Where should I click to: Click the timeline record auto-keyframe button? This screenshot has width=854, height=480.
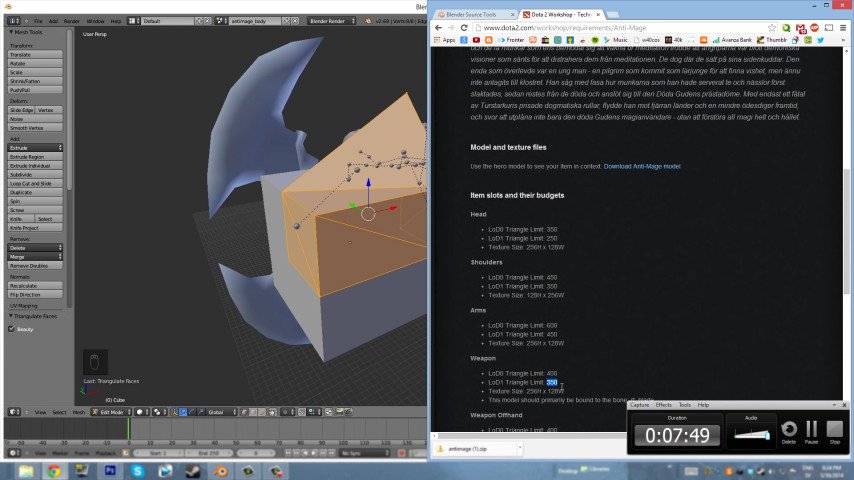(x=402, y=453)
